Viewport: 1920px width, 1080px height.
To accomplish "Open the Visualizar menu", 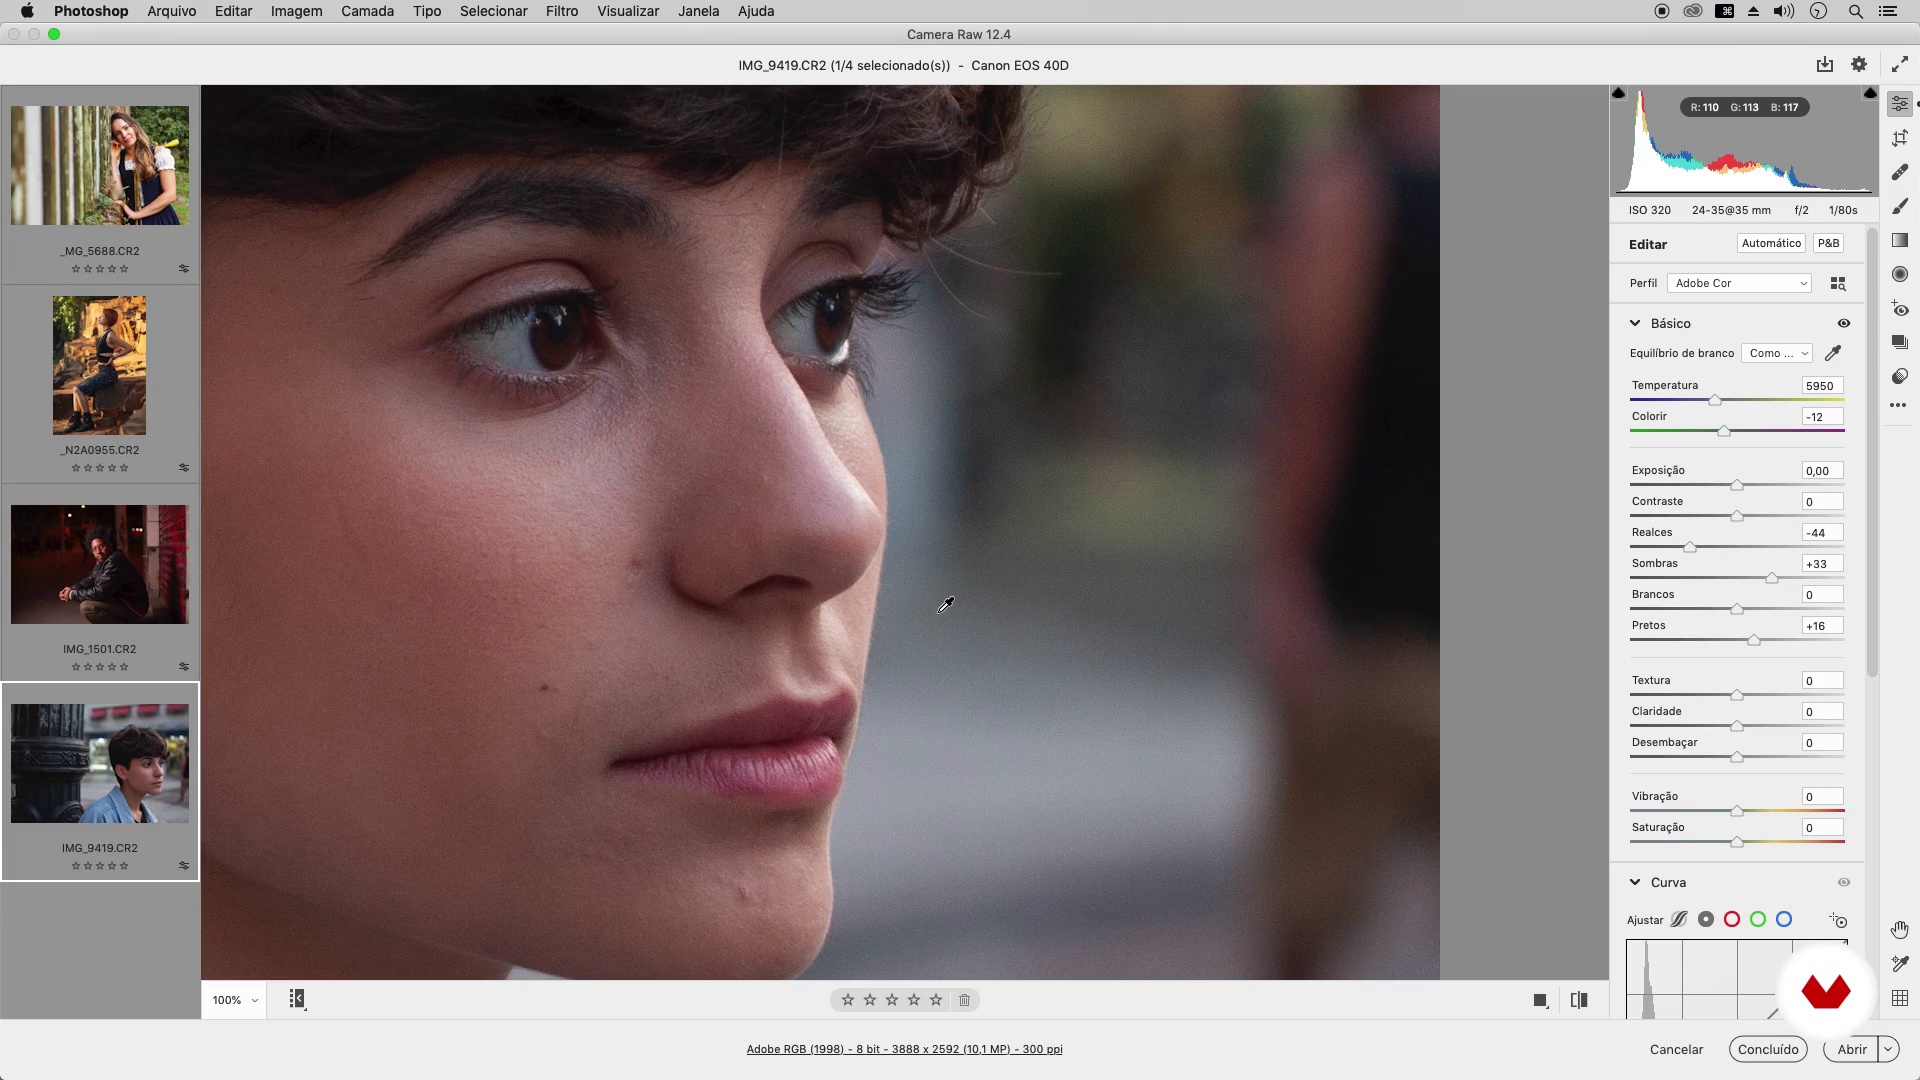I will click(628, 11).
